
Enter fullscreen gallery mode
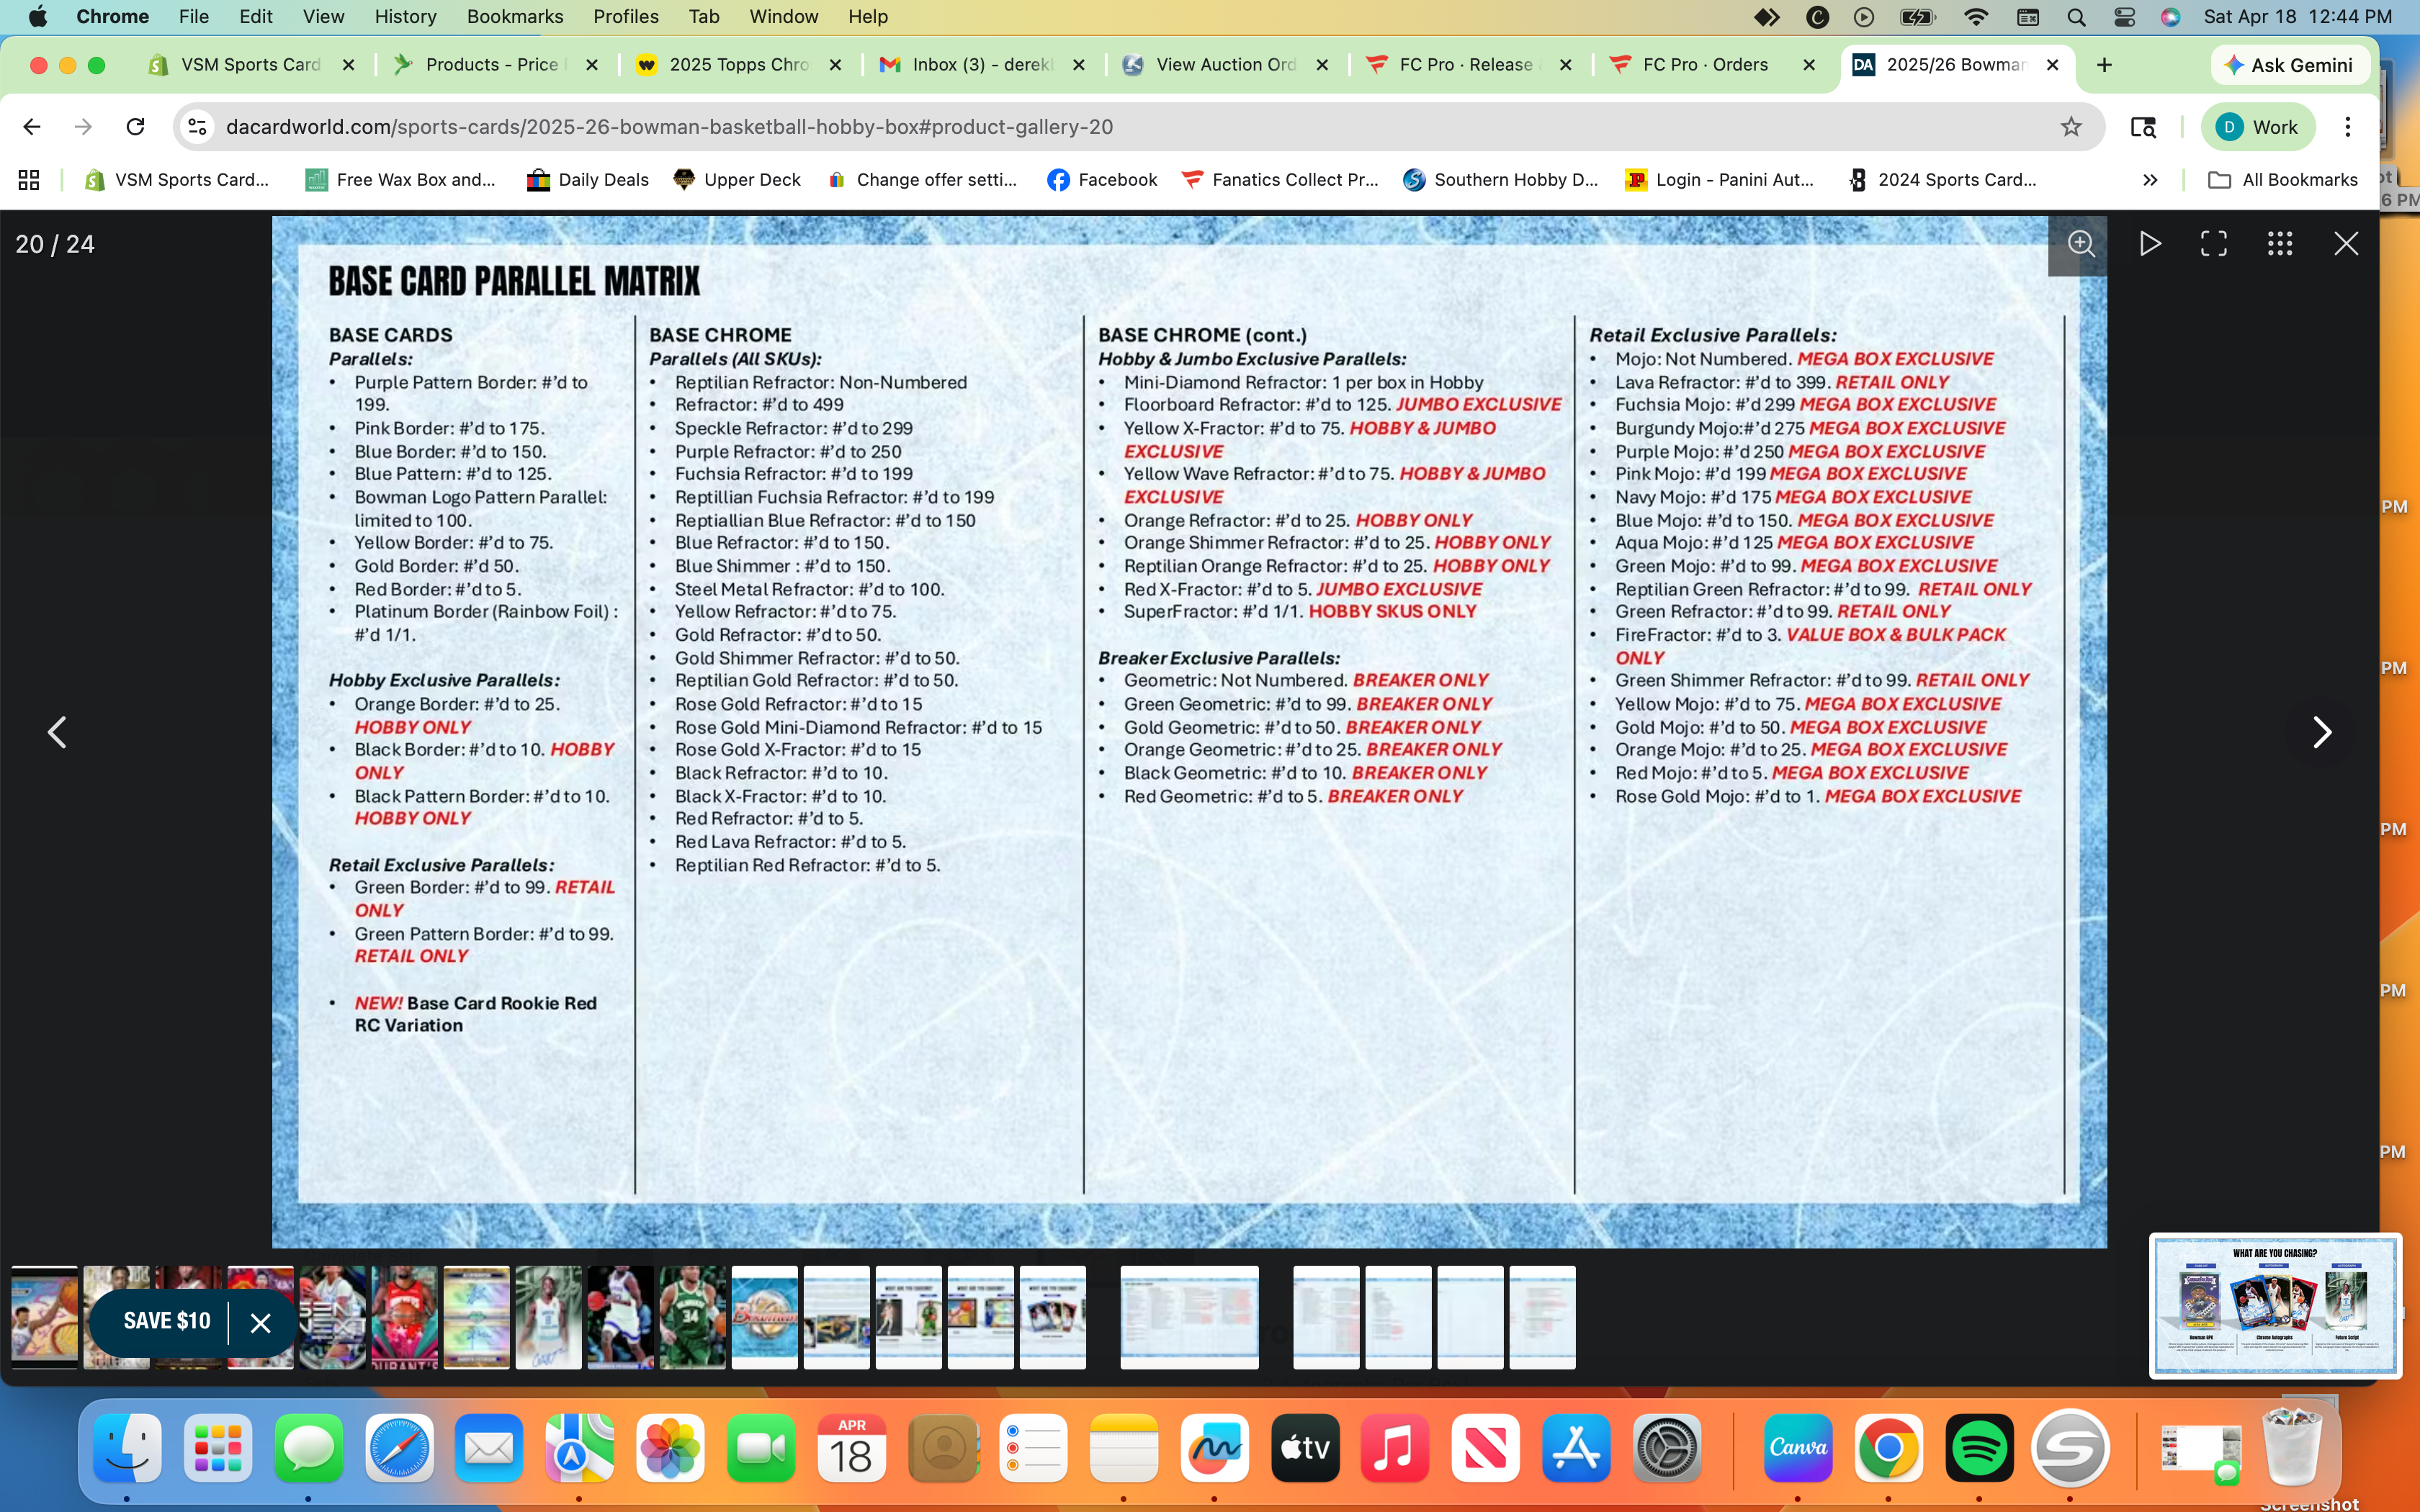coord(2214,244)
